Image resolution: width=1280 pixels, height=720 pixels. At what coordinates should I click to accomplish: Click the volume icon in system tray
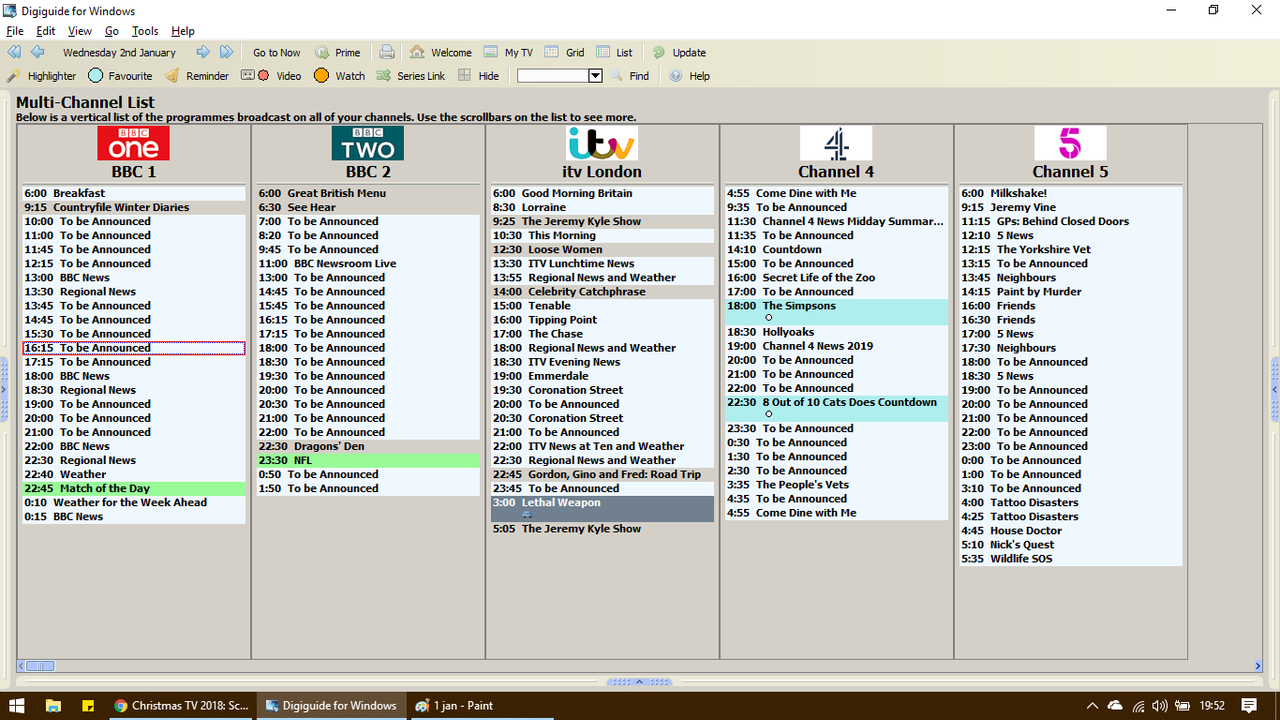1161,705
